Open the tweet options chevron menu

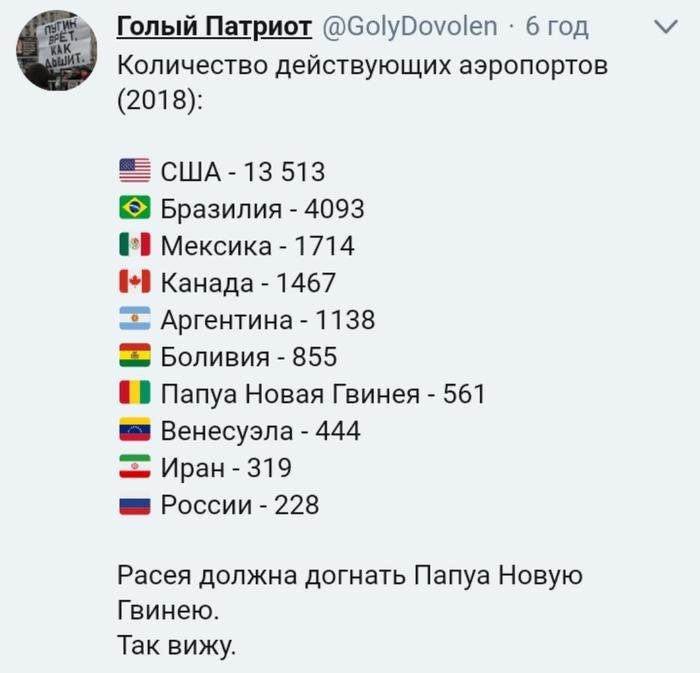click(x=664, y=28)
